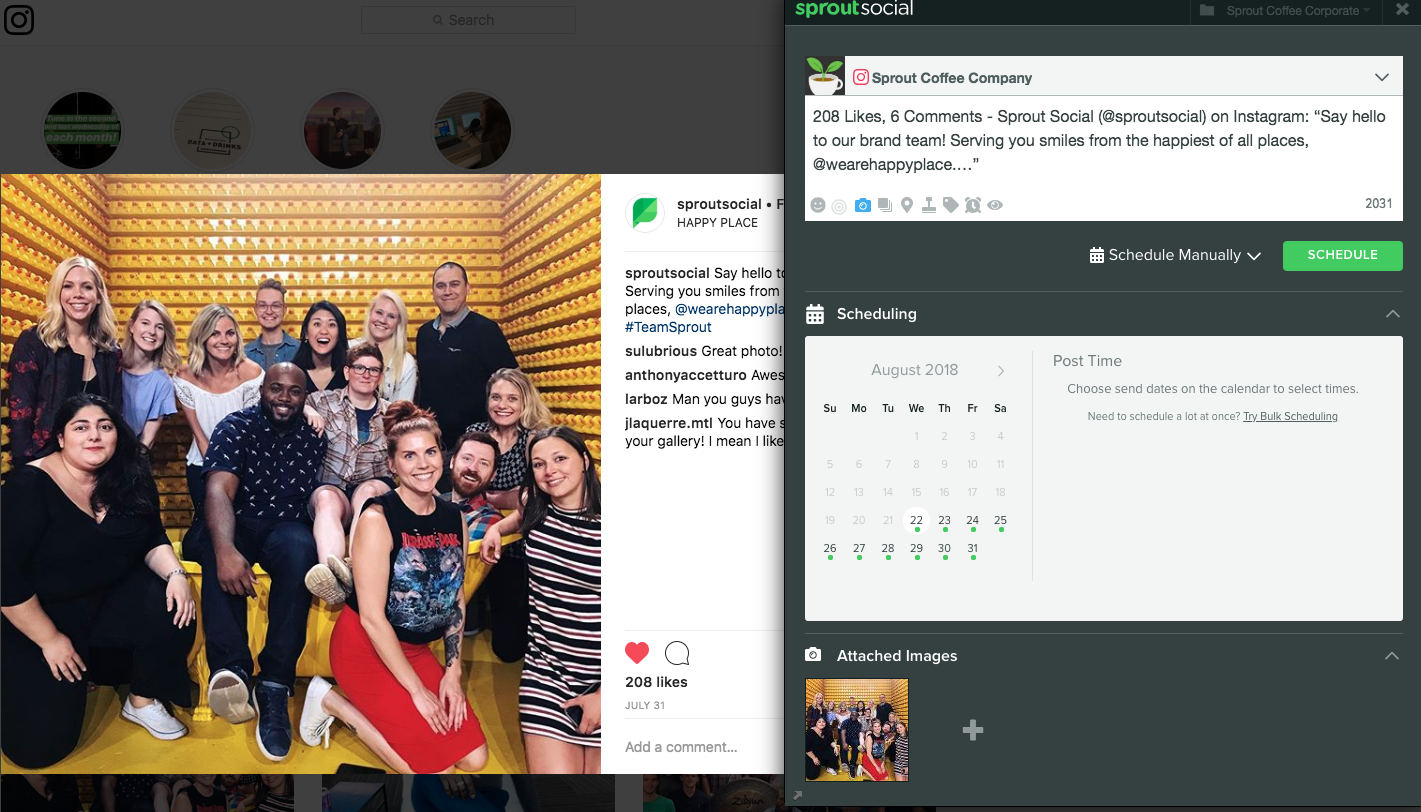Select August 28 on the calendar
The width and height of the screenshot is (1421, 812).
[888, 549]
